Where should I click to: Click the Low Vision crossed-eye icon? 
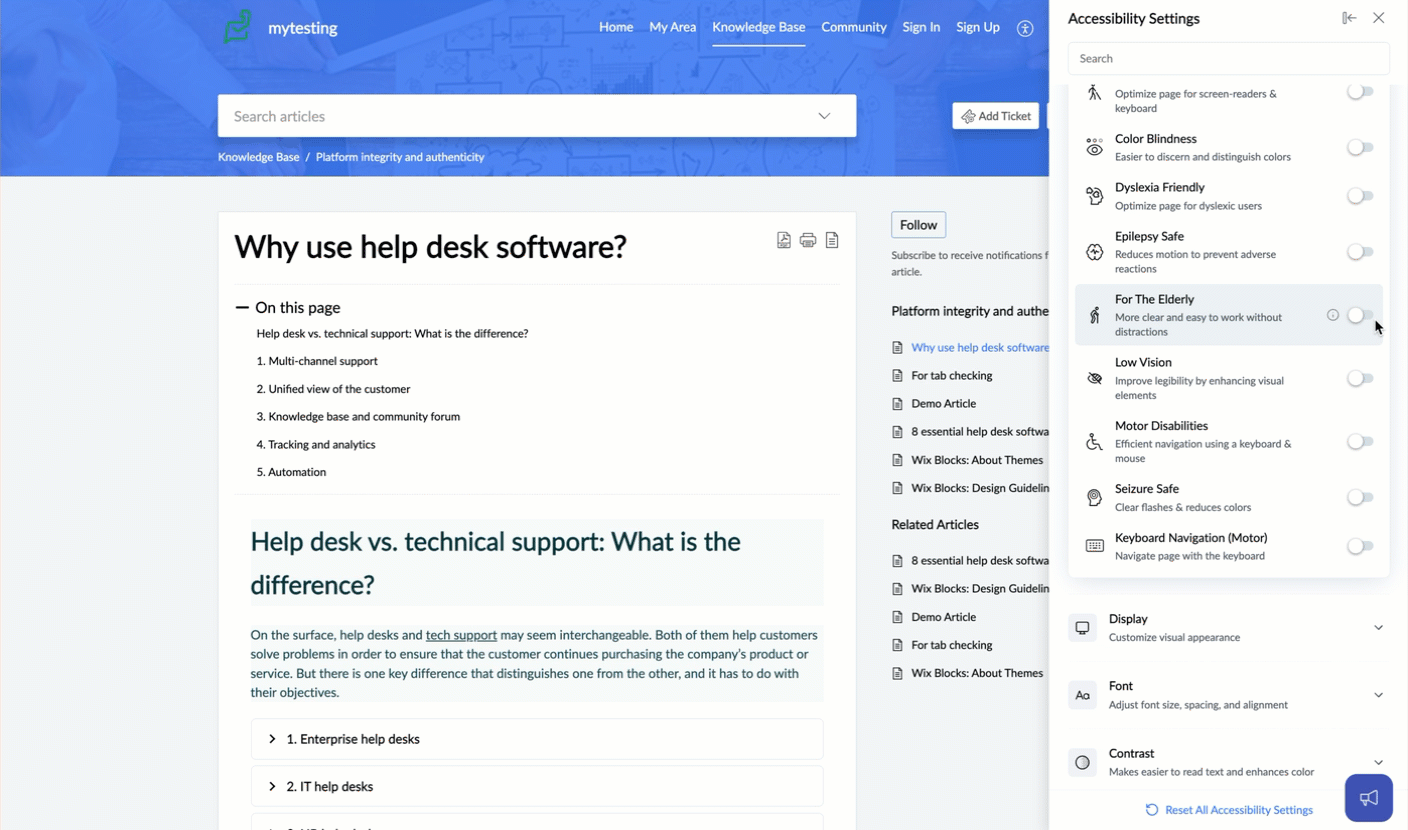click(x=1094, y=378)
